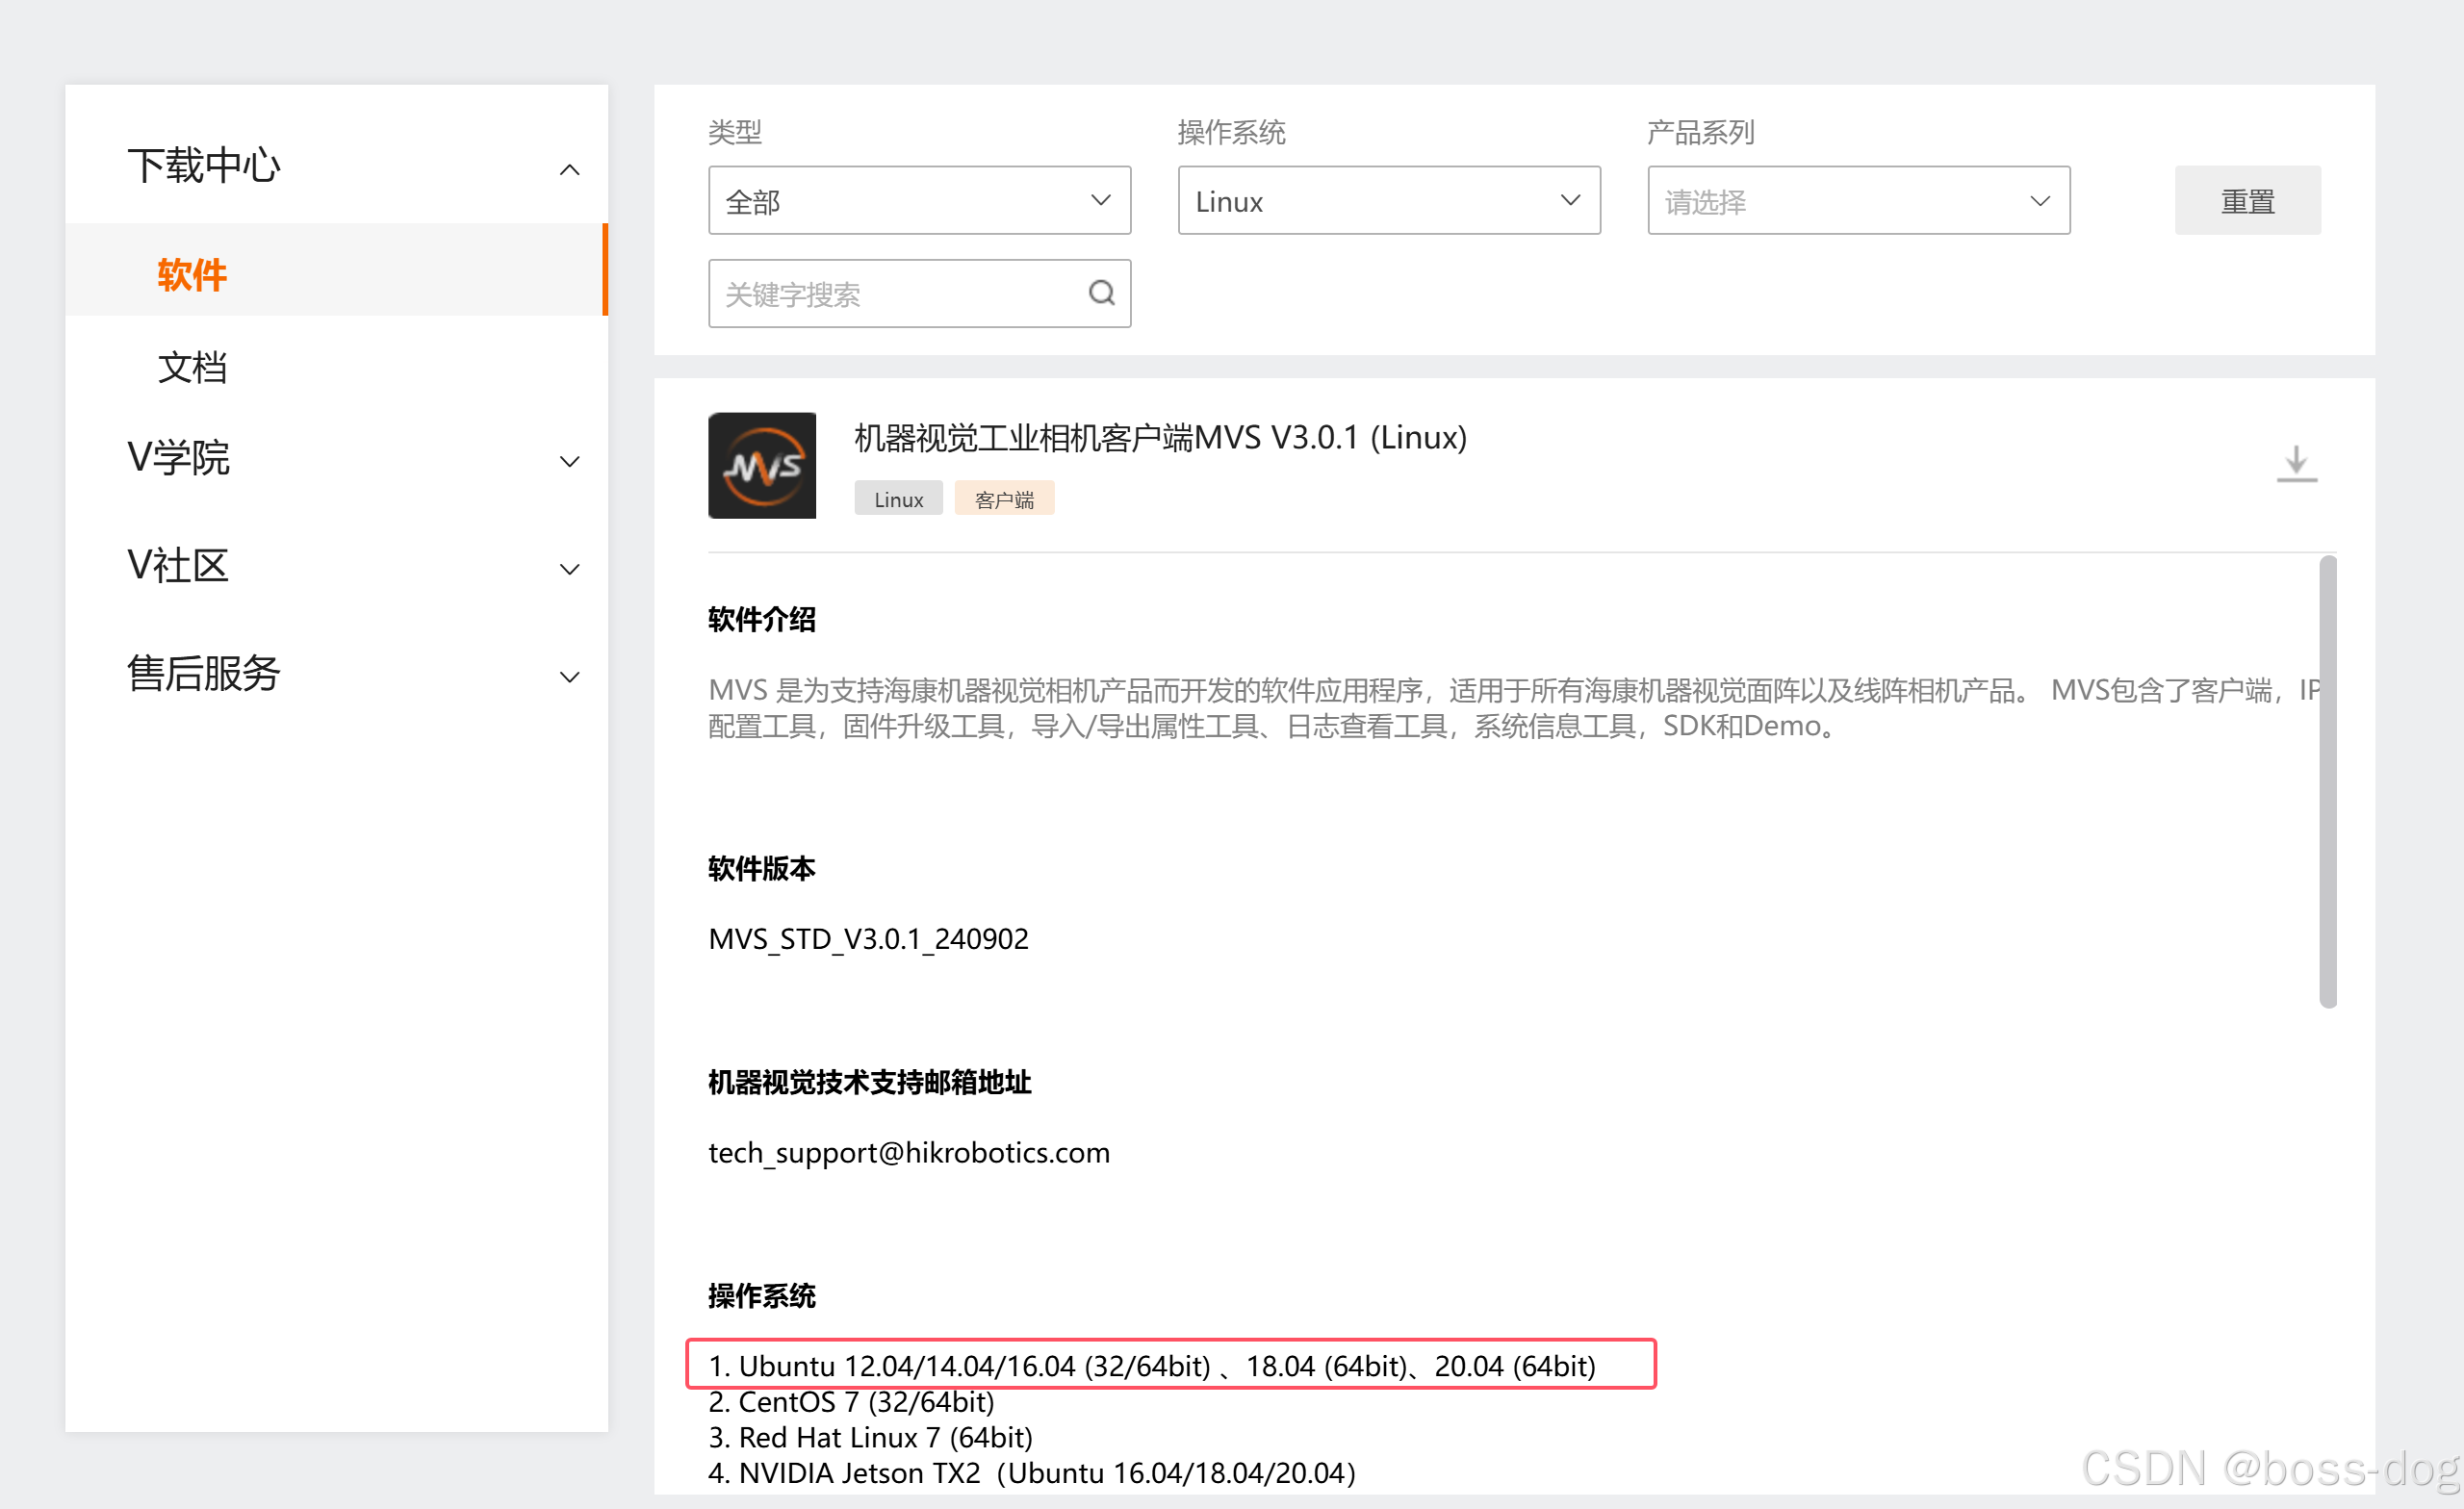Open the 类型 dropdown showing 全部
This screenshot has height=1509, width=2464.
point(919,201)
